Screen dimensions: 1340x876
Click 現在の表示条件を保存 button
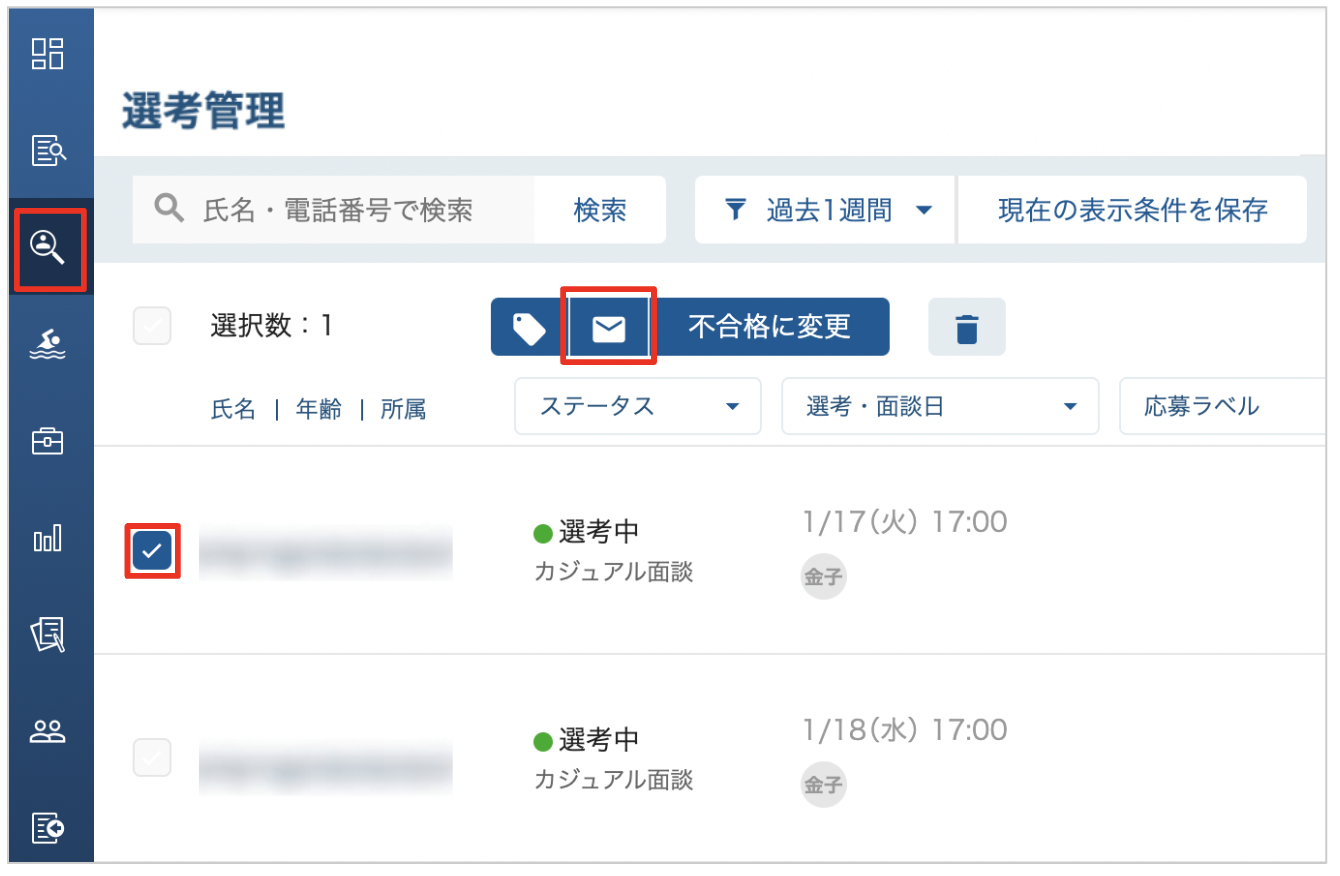[1132, 210]
